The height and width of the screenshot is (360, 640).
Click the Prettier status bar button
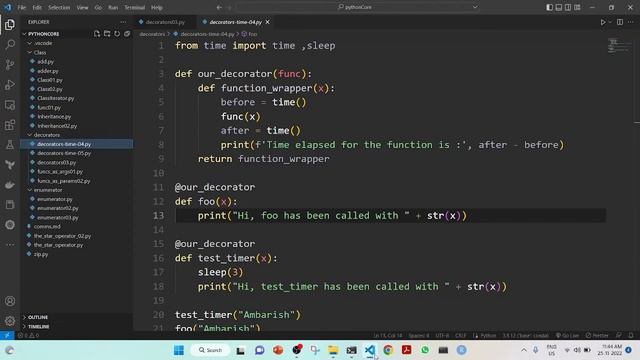(x=597, y=336)
